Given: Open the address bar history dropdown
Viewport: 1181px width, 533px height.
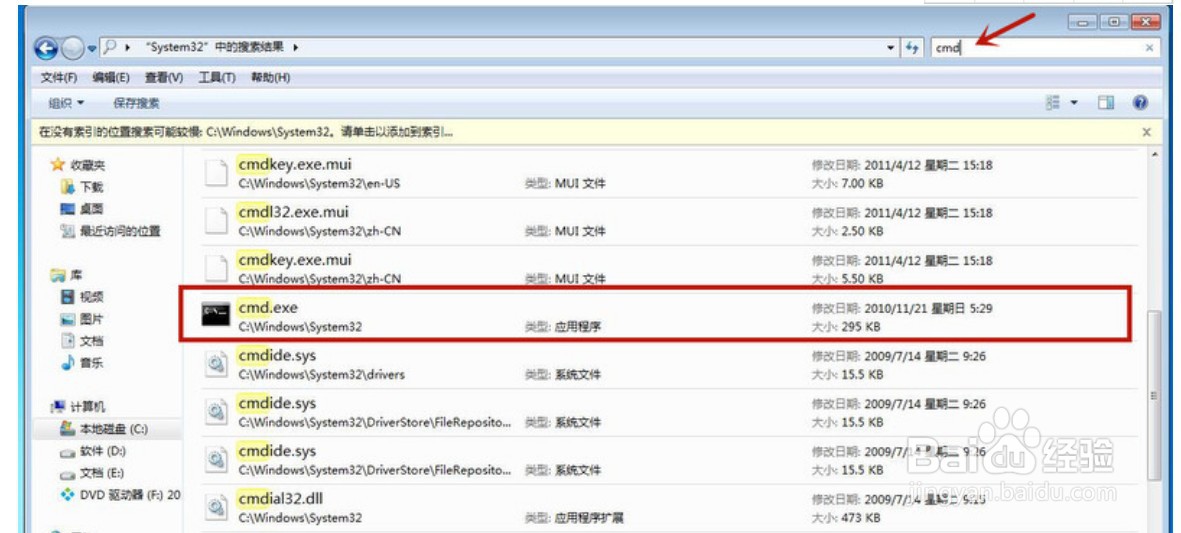Looking at the screenshot, I should (891, 47).
